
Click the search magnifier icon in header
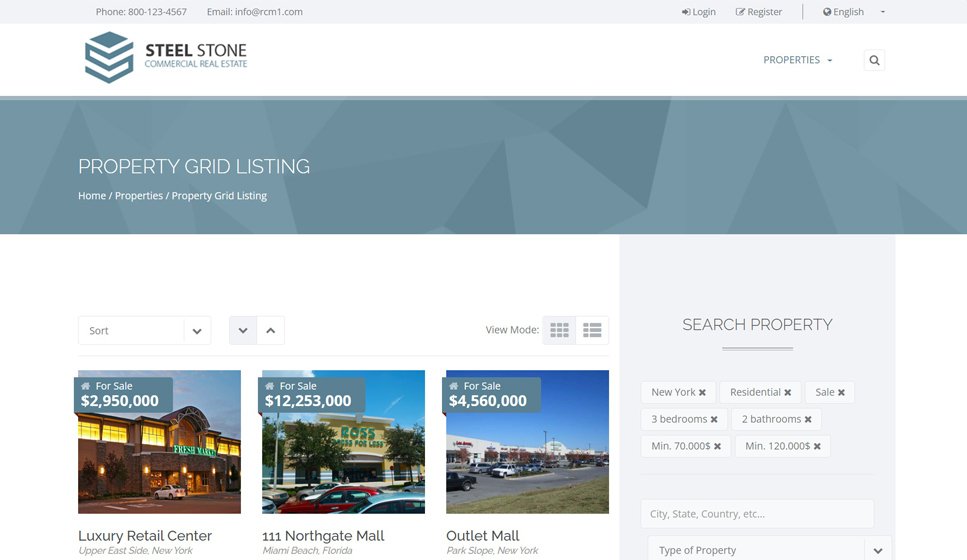point(874,60)
